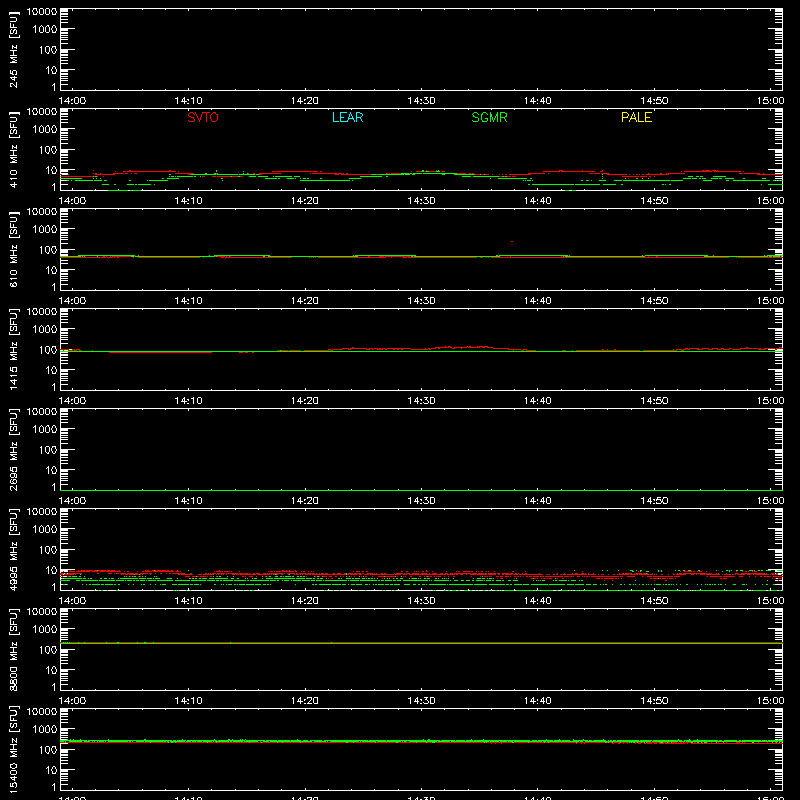Click 14:50 time label under the 2695 MHz plot

654,501
